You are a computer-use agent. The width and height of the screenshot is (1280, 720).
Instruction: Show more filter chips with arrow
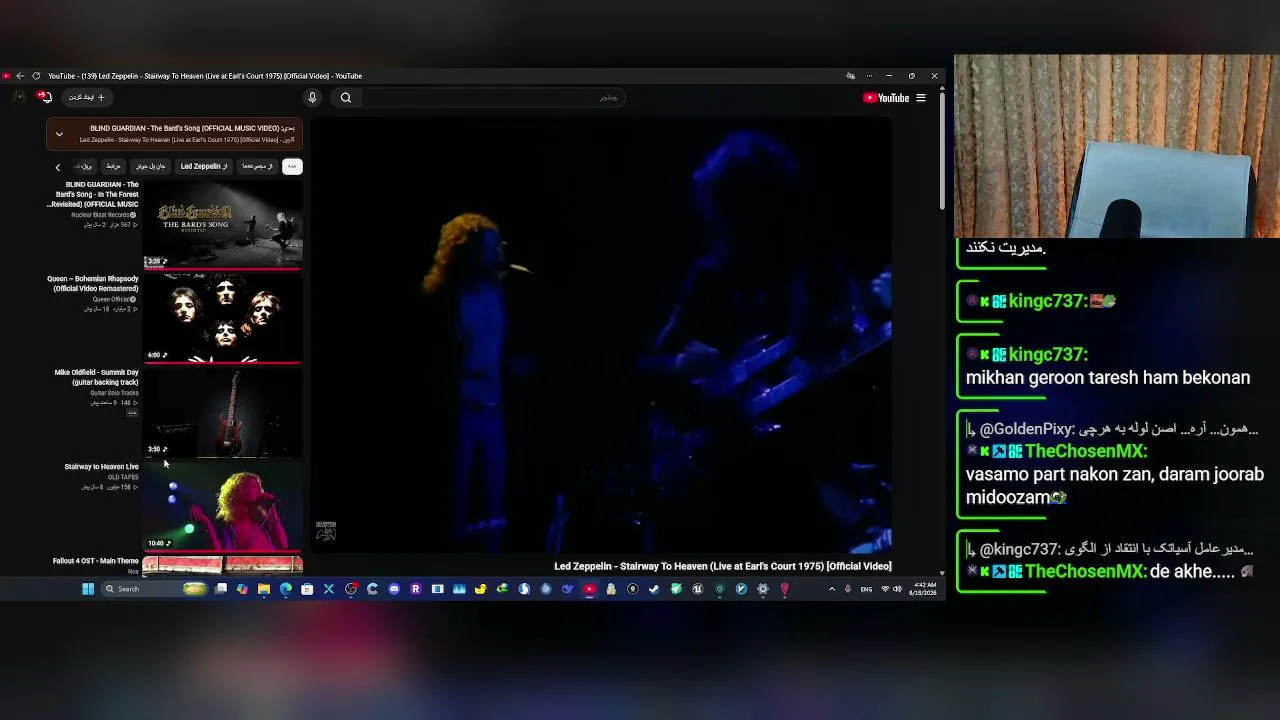[x=58, y=167]
